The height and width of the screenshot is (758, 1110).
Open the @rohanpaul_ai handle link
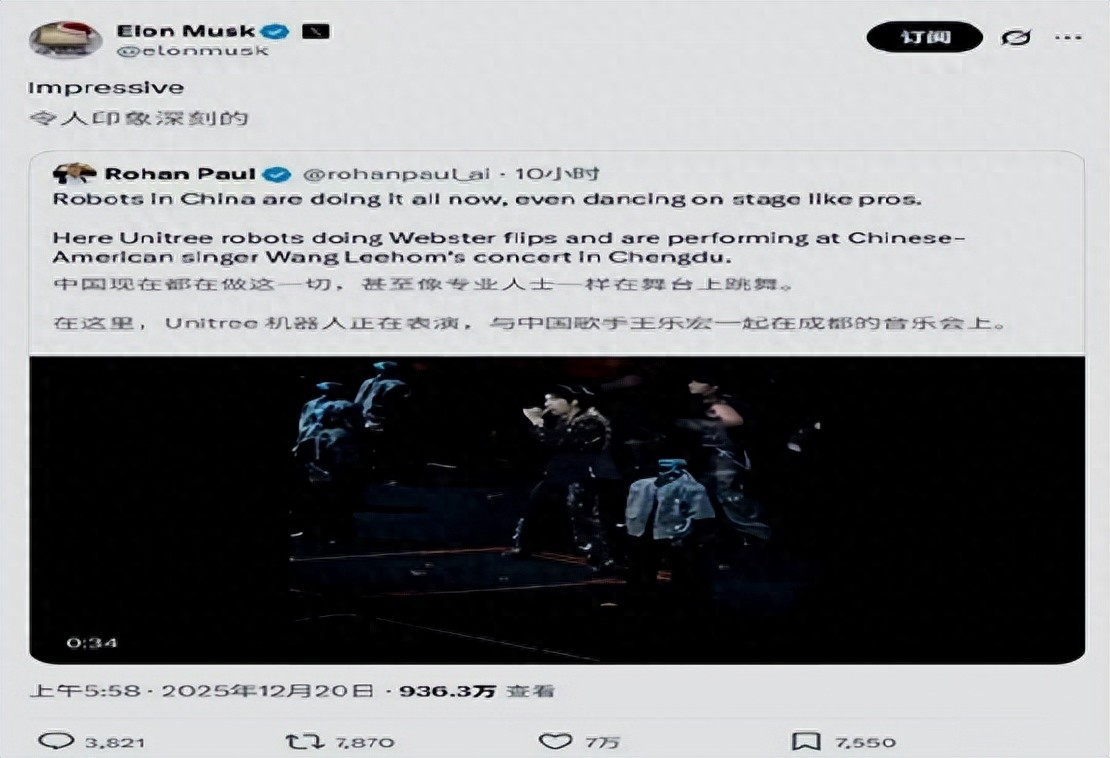396,174
